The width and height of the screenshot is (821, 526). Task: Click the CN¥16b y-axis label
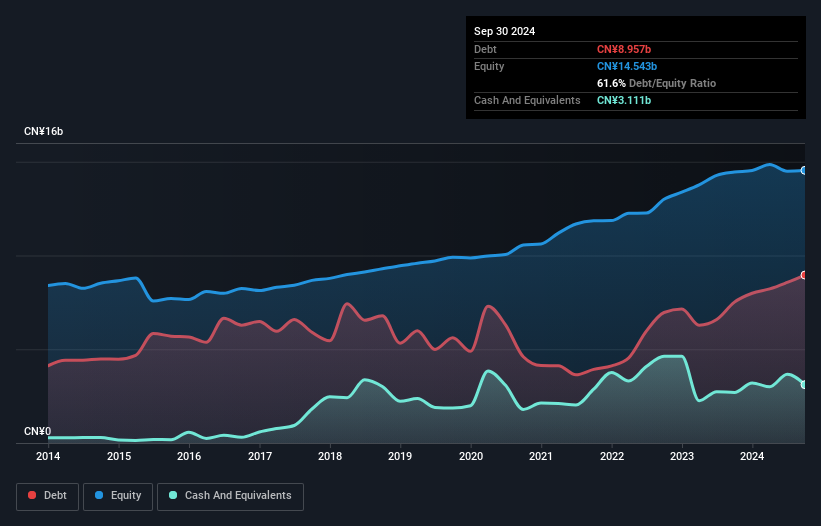tap(43, 131)
